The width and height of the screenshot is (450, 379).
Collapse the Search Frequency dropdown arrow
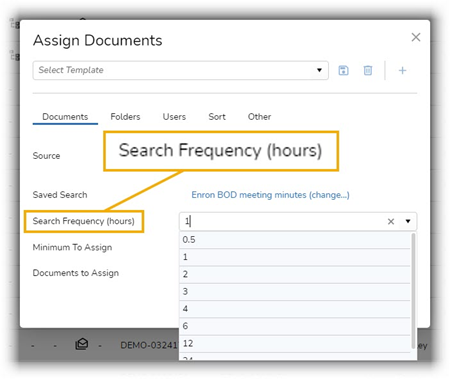click(x=408, y=221)
